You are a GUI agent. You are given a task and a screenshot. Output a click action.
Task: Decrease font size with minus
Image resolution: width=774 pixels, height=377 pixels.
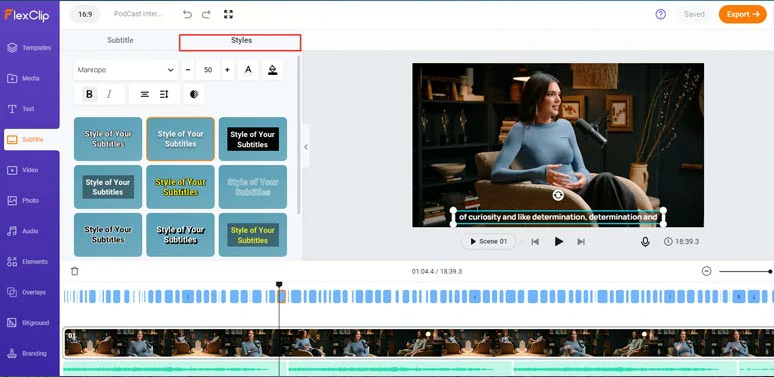pyautogui.click(x=188, y=70)
